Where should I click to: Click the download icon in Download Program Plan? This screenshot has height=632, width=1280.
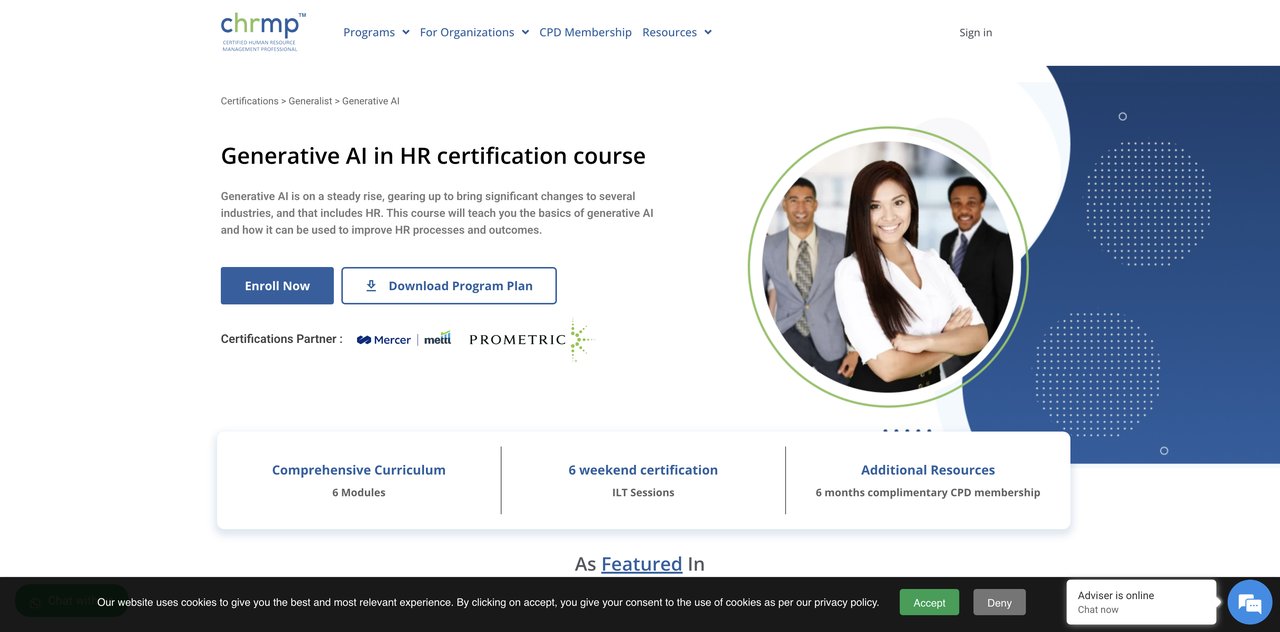pos(371,286)
